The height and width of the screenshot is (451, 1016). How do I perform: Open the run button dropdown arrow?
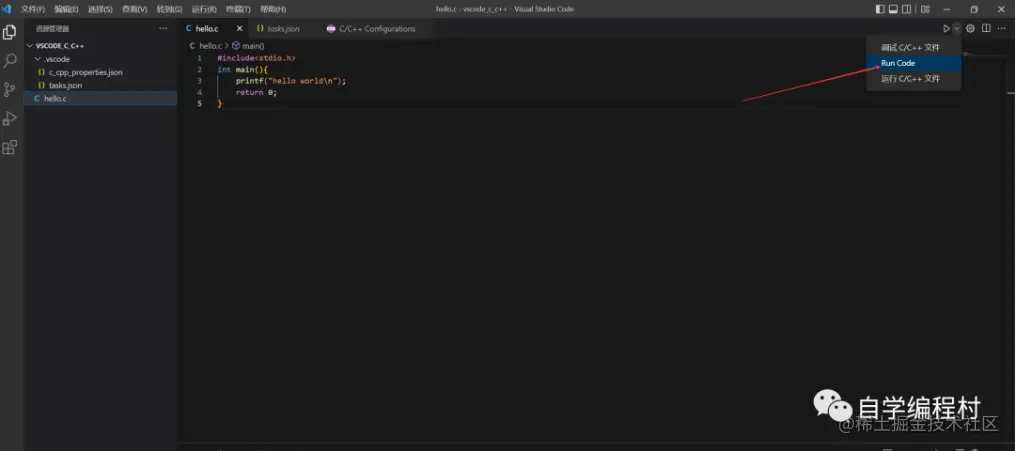point(956,29)
